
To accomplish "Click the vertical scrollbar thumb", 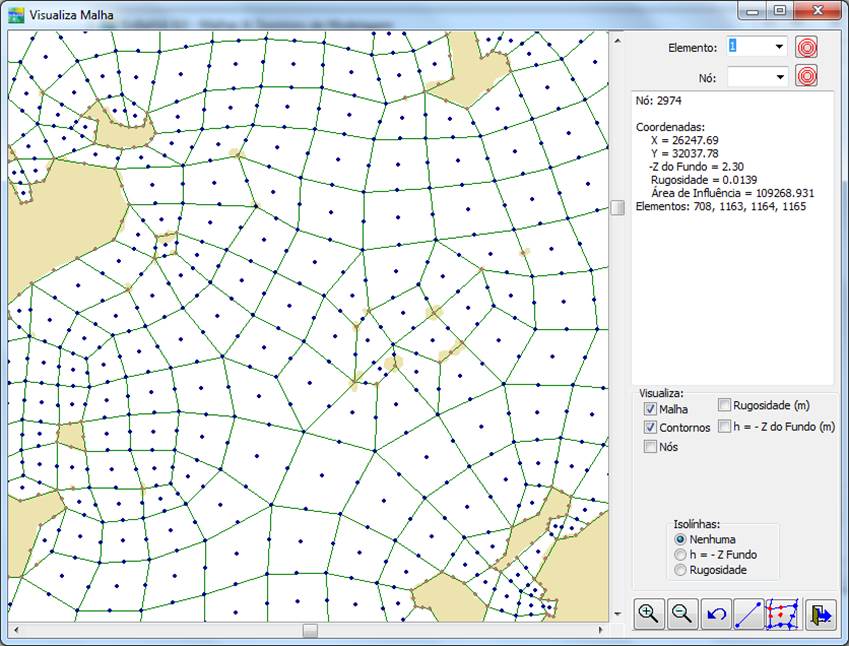I will tap(617, 207).
